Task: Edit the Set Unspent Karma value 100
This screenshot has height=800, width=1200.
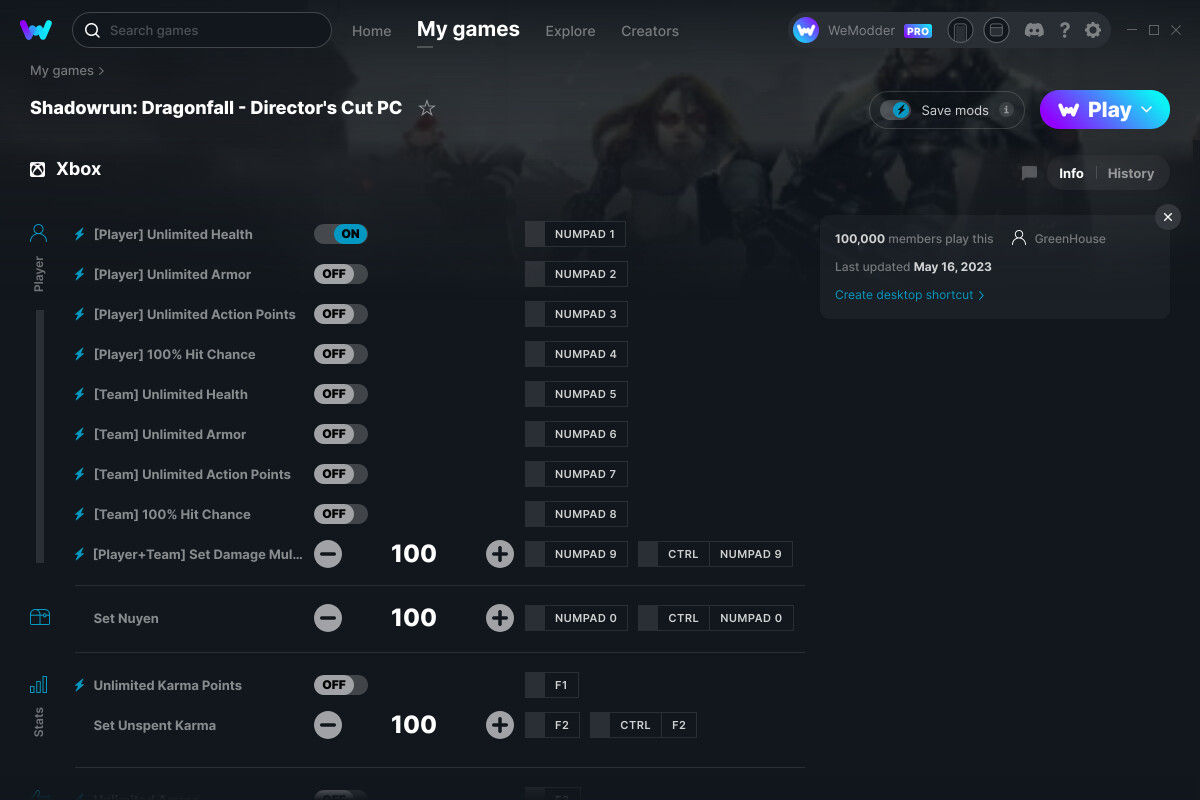Action: pos(414,725)
